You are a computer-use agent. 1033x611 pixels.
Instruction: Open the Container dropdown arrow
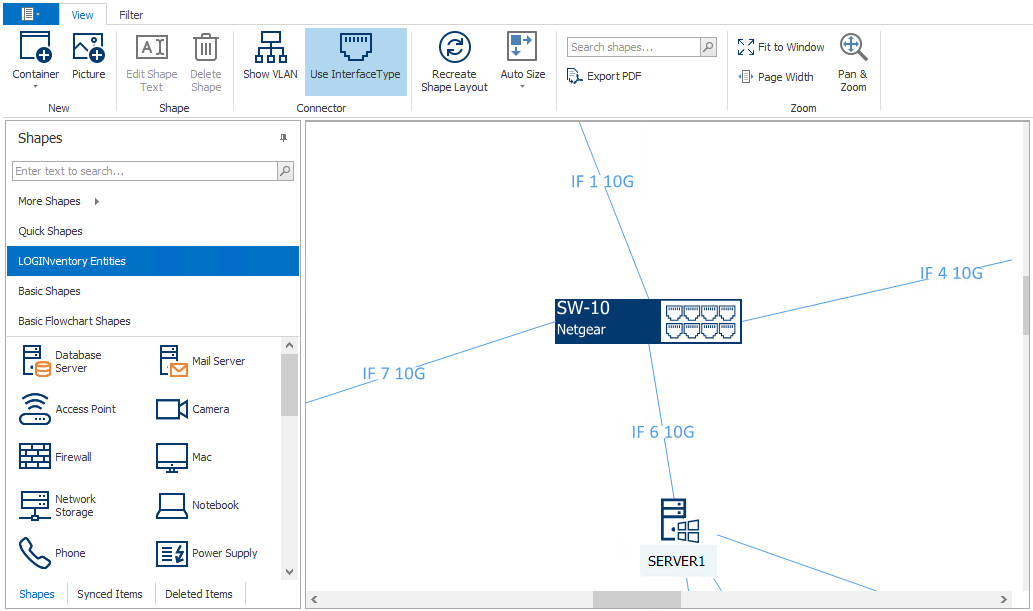click(35, 88)
